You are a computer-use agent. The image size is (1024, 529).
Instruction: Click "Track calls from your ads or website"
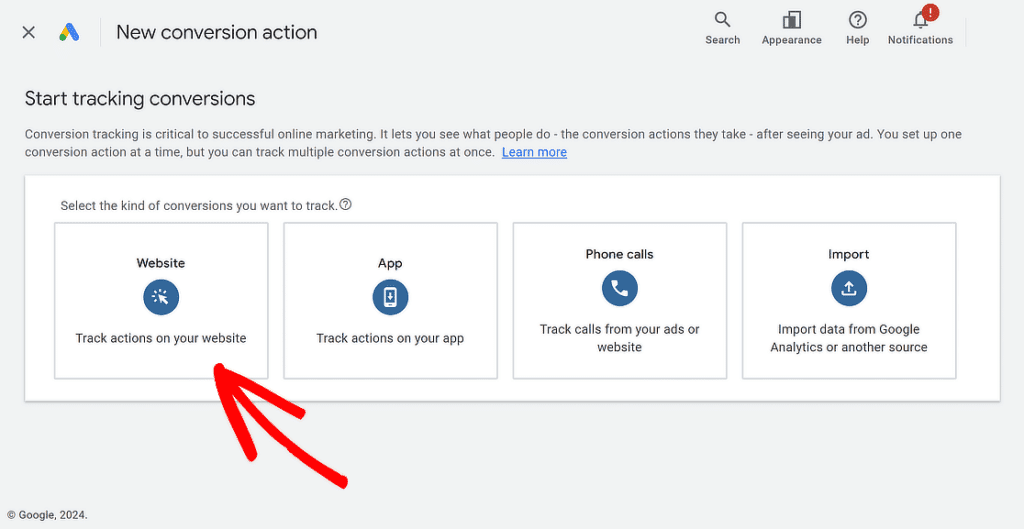tap(619, 338)
